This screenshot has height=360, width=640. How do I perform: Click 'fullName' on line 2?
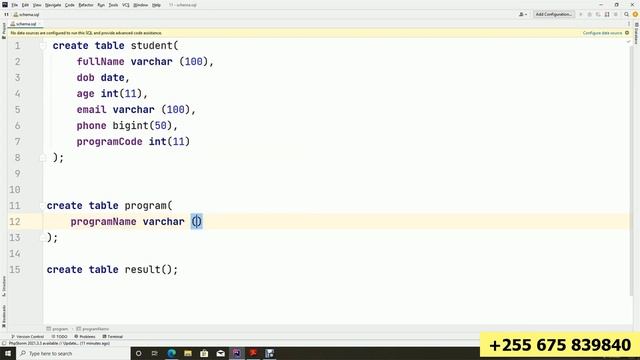click(x=100, y=62)
